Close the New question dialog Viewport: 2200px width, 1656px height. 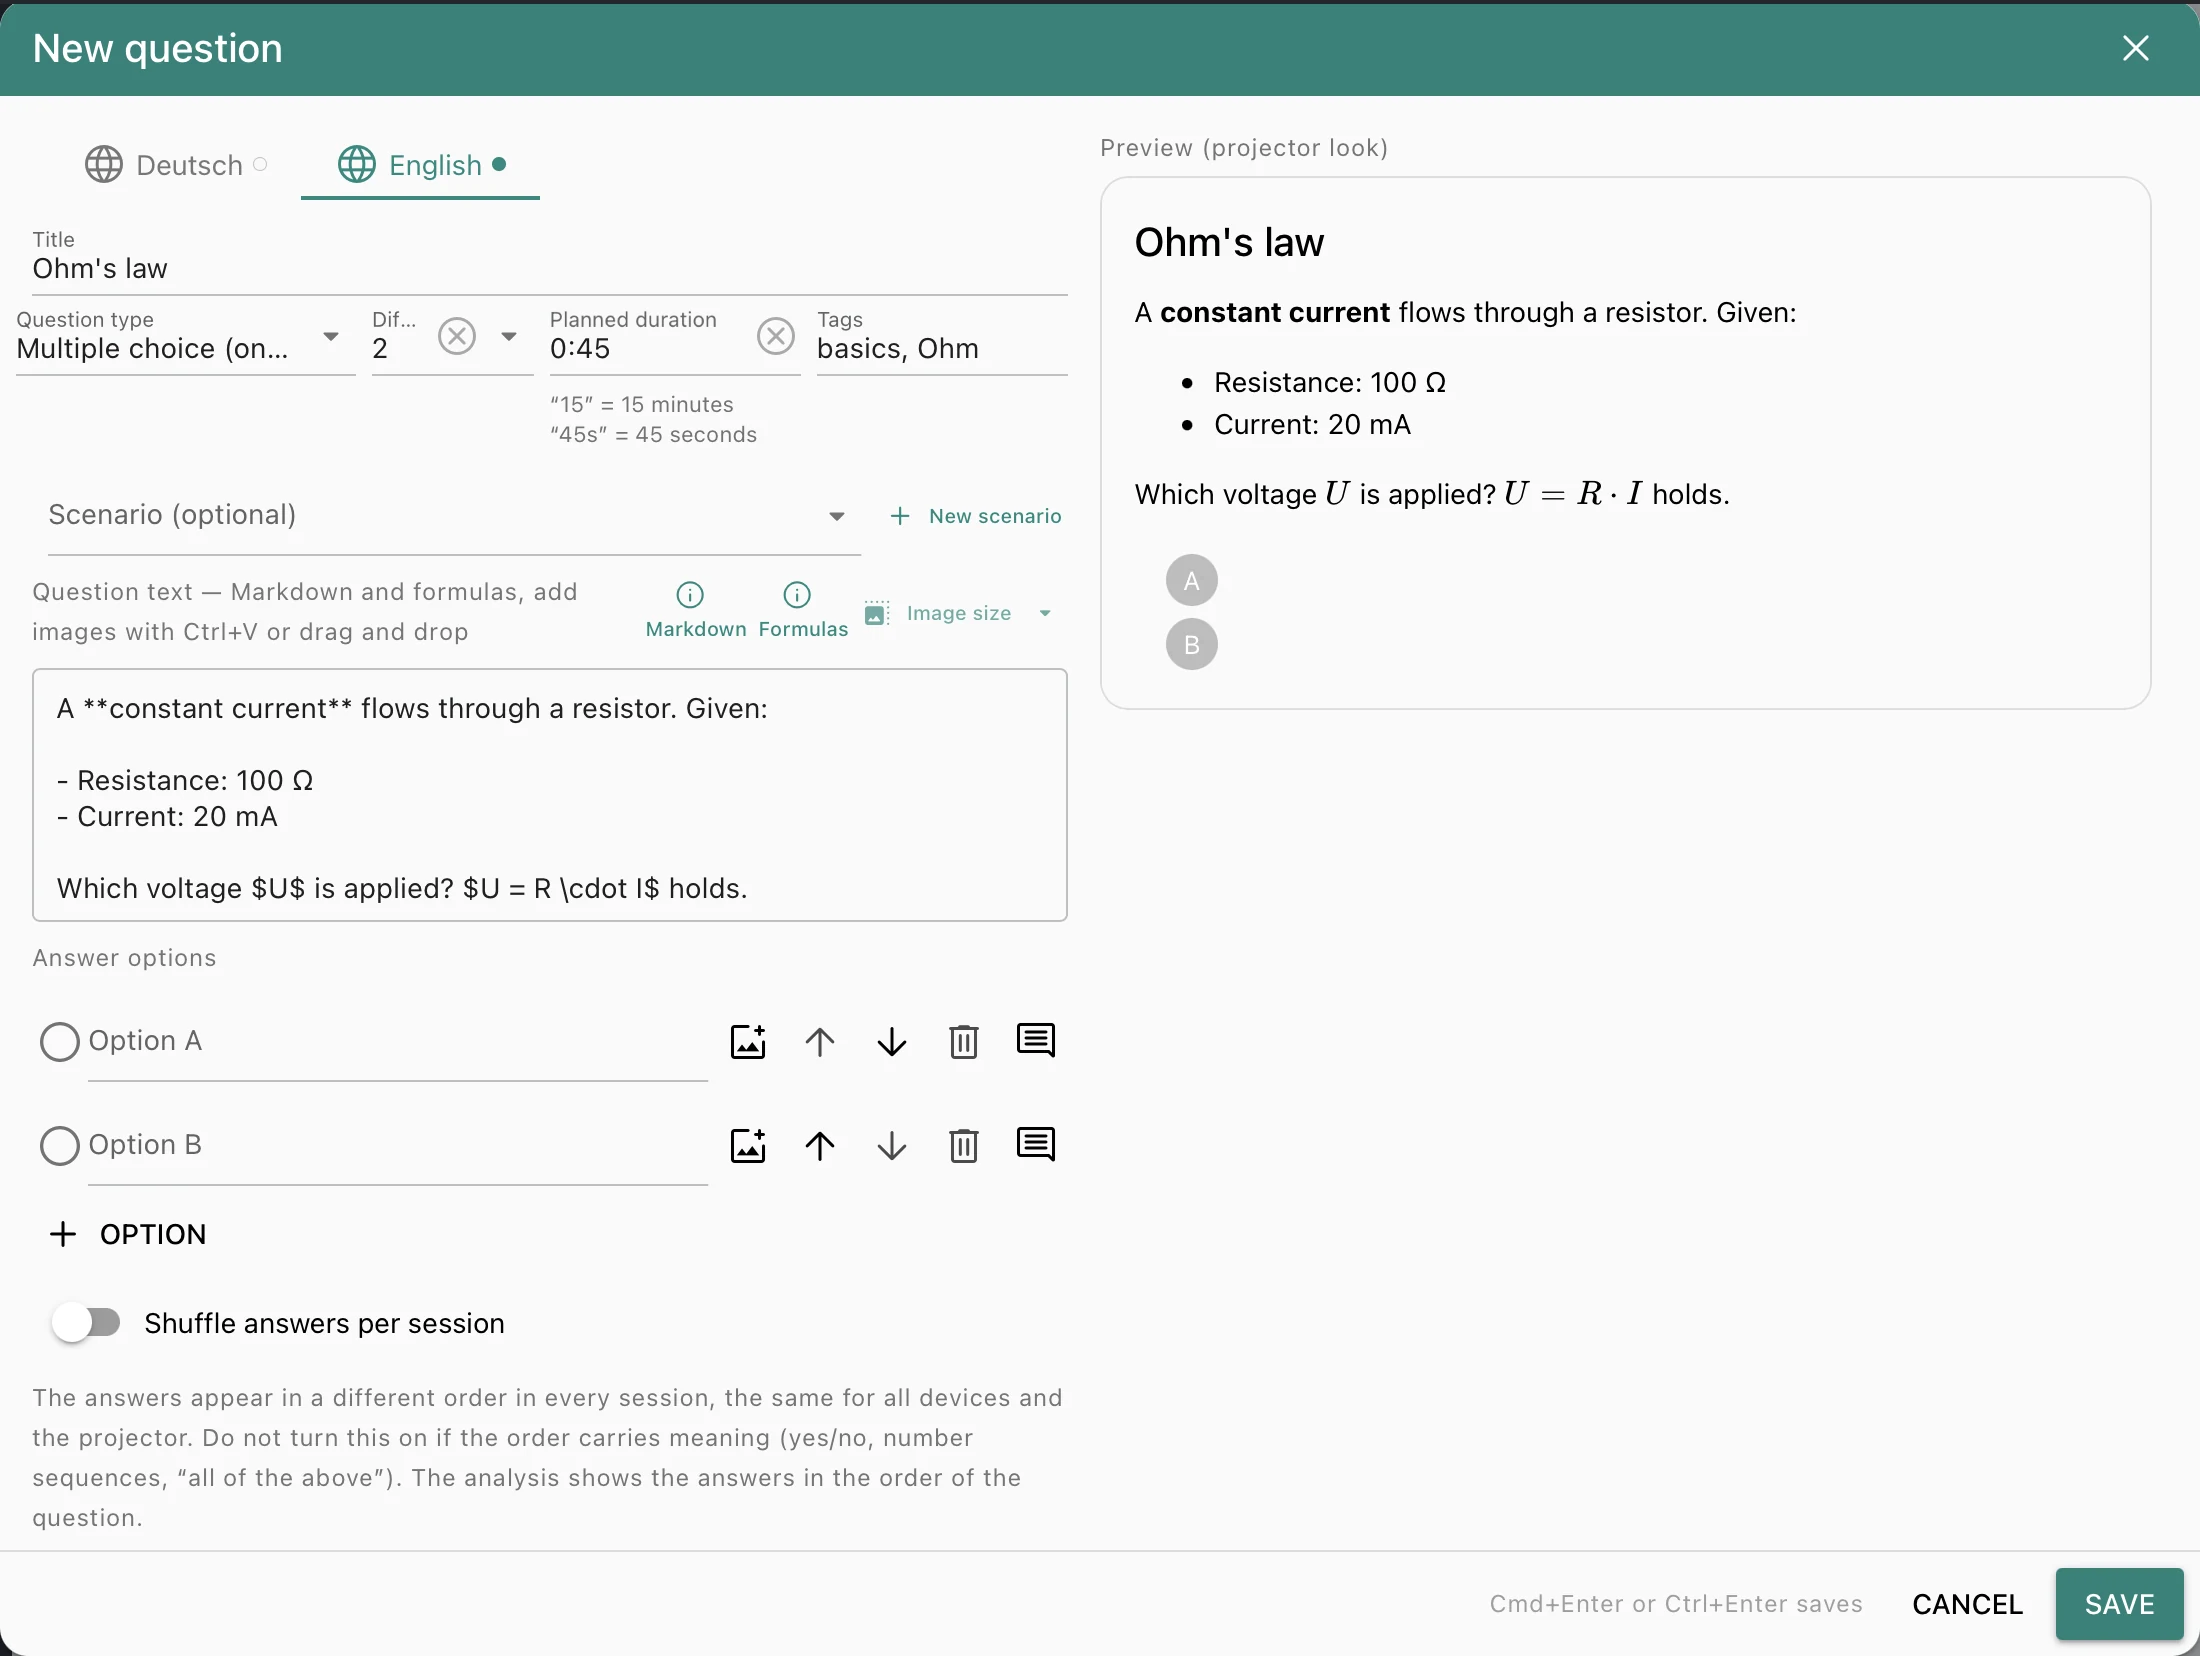[2136, 48]
